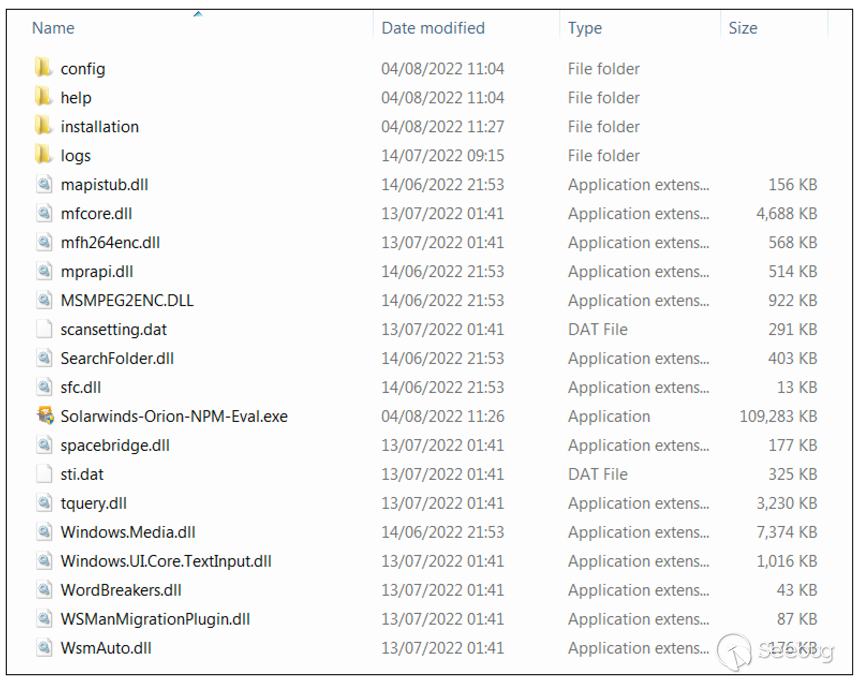Select the Windows.UI.Core.TextInput.dll file name

coord(166,561)
